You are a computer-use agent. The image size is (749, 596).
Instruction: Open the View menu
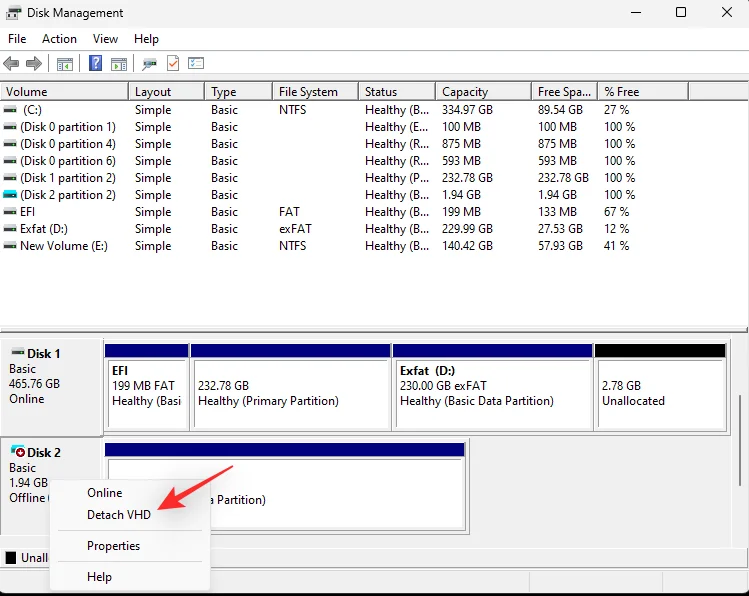coord(105,39)
